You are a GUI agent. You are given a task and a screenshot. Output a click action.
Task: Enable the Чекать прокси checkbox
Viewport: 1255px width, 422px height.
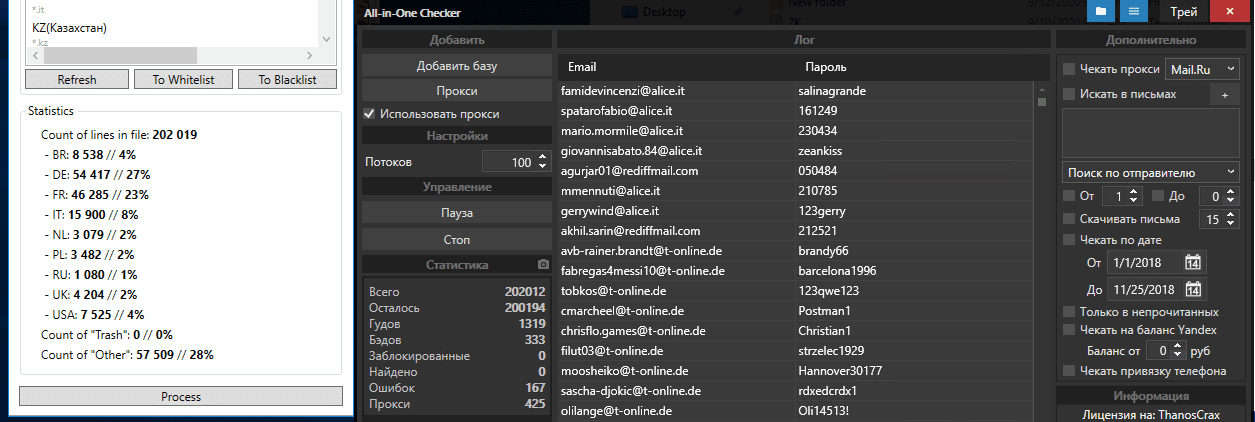[1069, 69]
